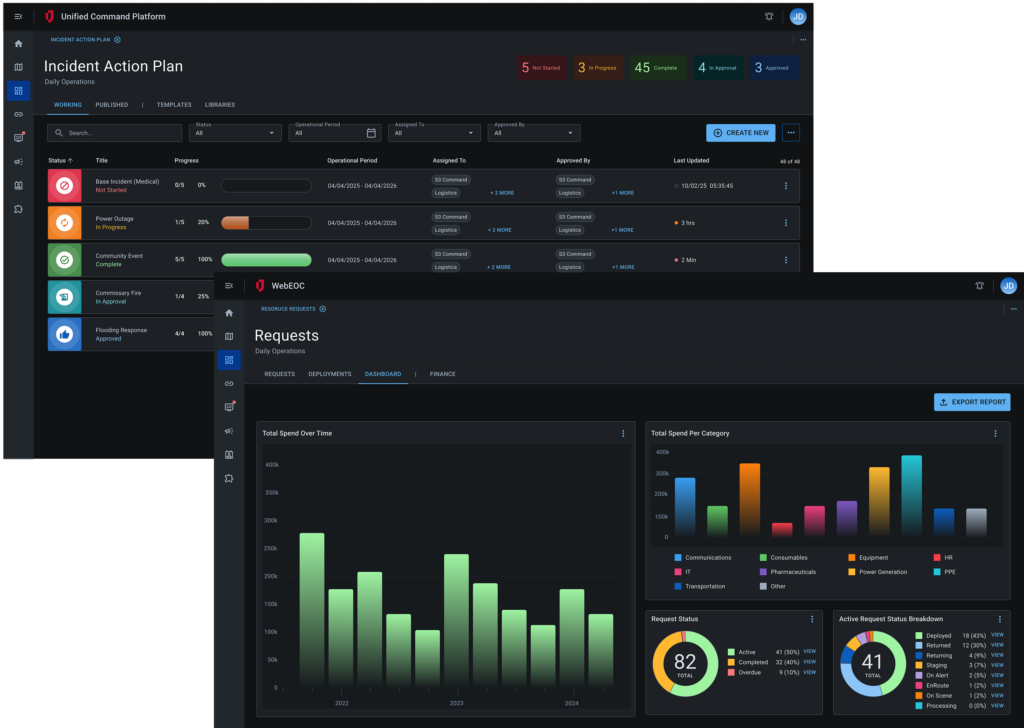Open row options for Base Incident (Medical)
This screenshot has height=728, width=1024.
point(786,186)
